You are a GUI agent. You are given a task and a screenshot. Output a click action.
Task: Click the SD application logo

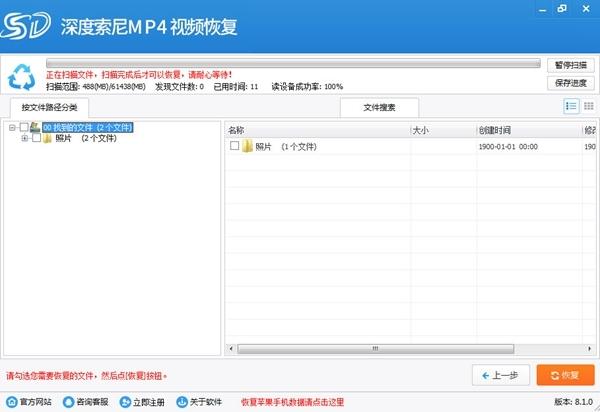[26, 25]
